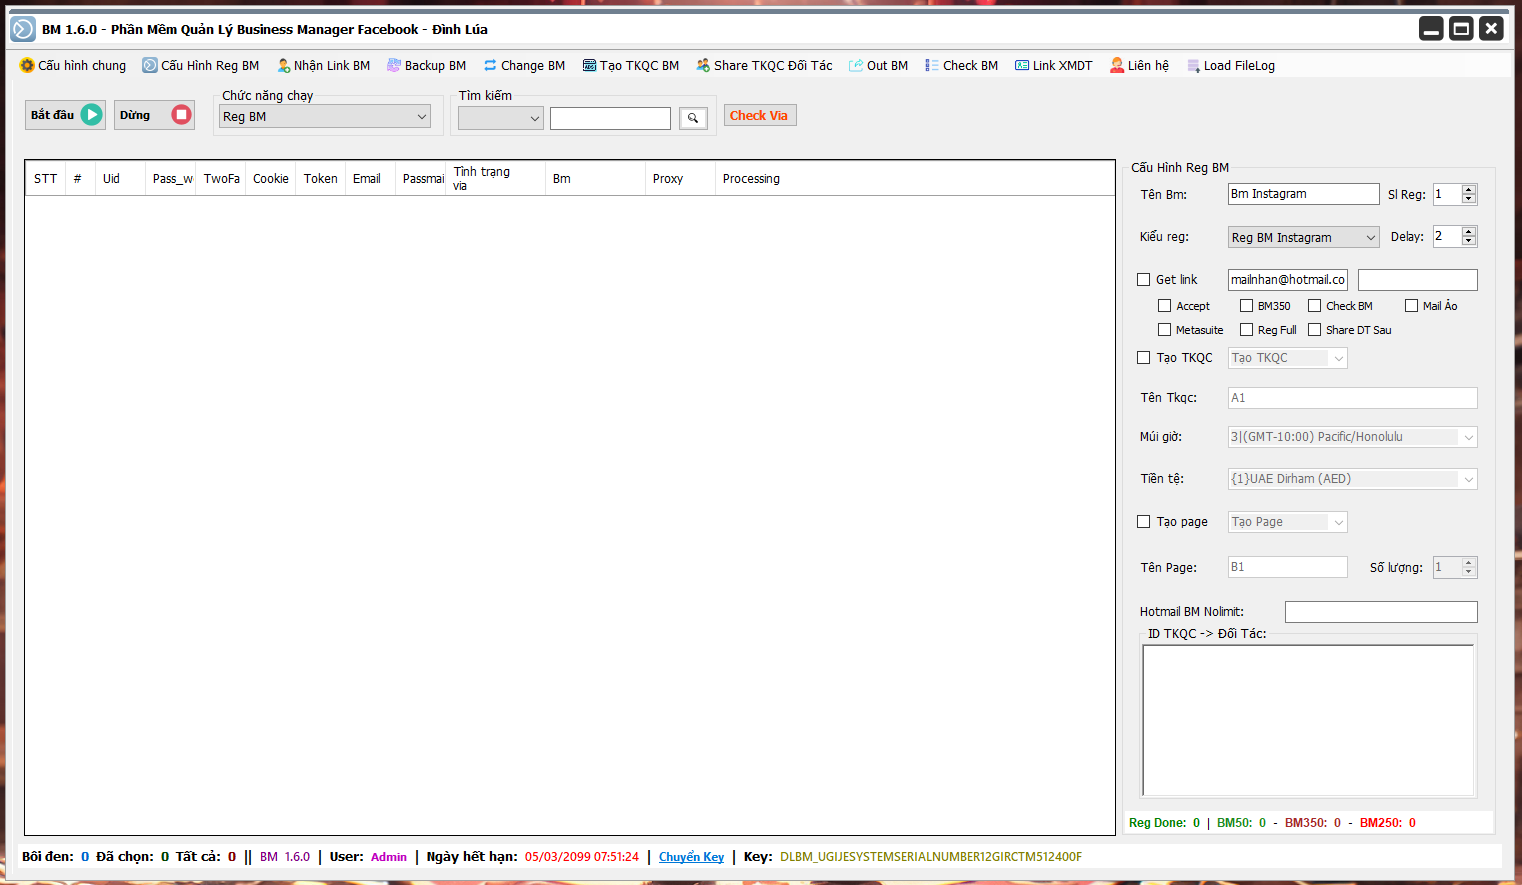Expand the Múi giờ Pacific/Honolulu dropdown
The height and width of the screenshot is (885, 1522).
pos(1353,437)
